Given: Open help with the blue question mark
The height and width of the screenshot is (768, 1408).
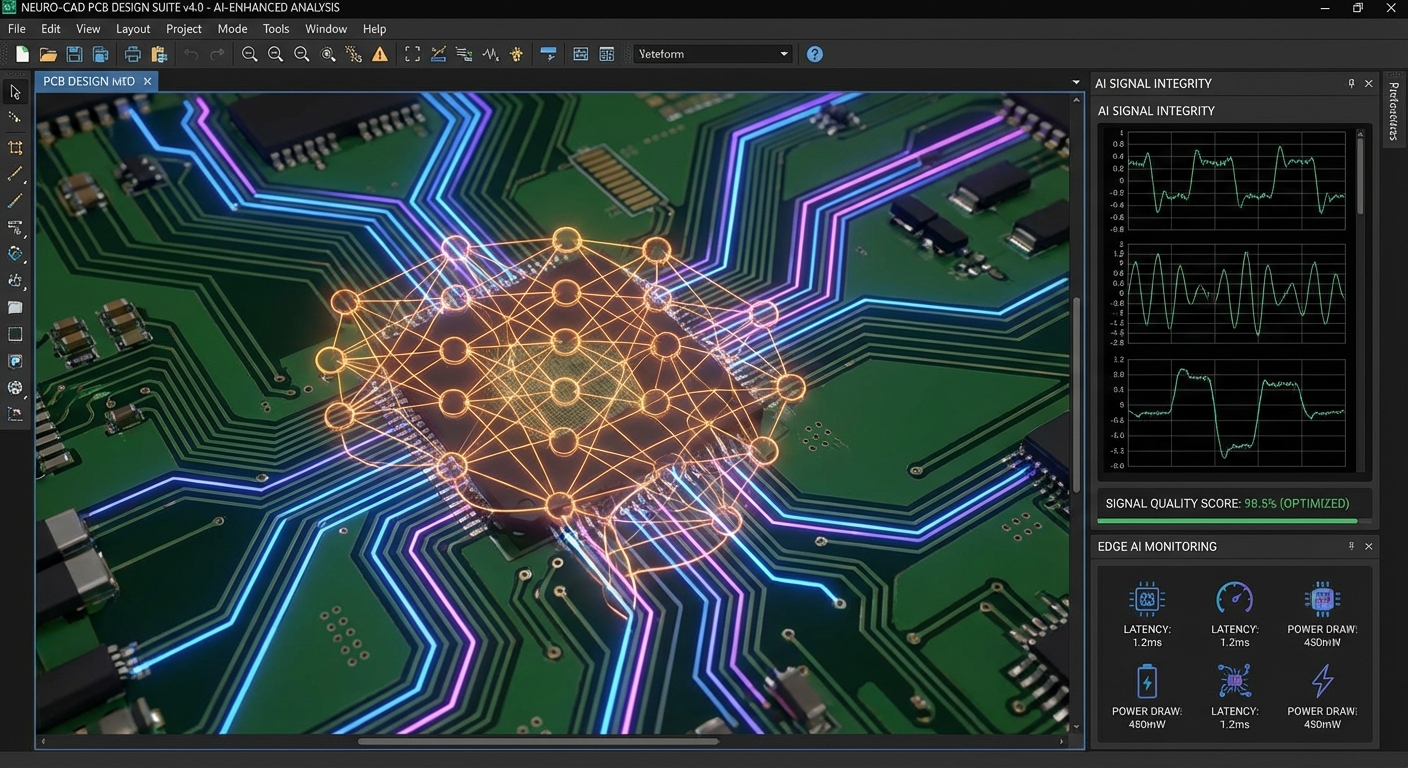Looking at the screenshot, I should [815, 54].
